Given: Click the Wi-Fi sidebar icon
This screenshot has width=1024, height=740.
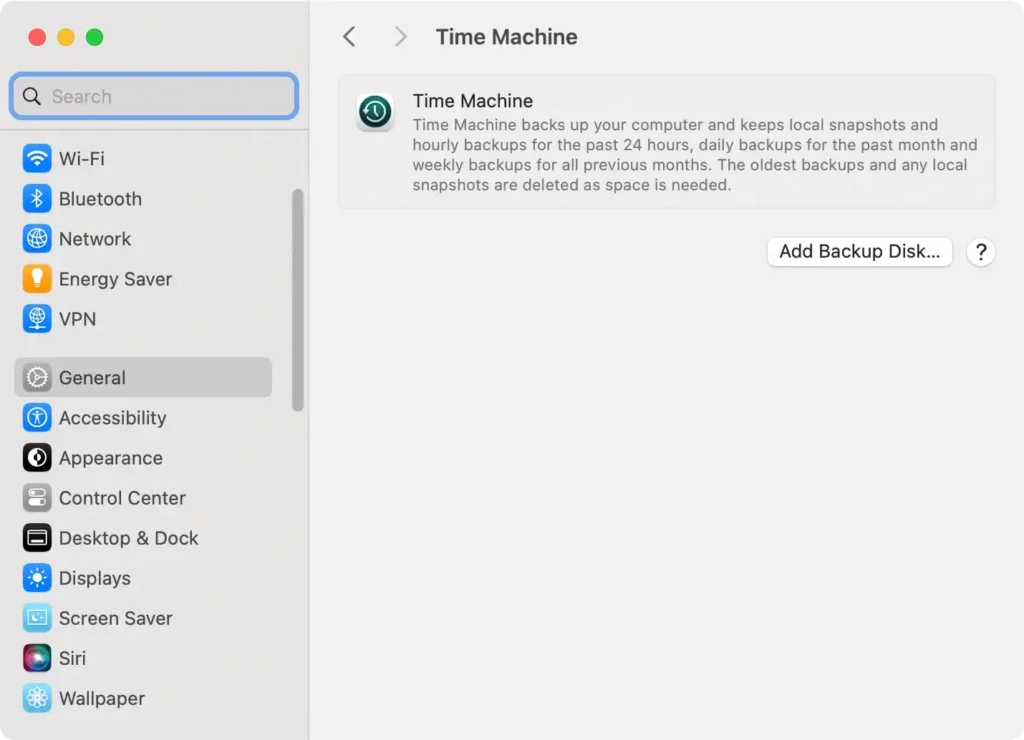Looking at the screenshot, I should [x=37, y=158].
